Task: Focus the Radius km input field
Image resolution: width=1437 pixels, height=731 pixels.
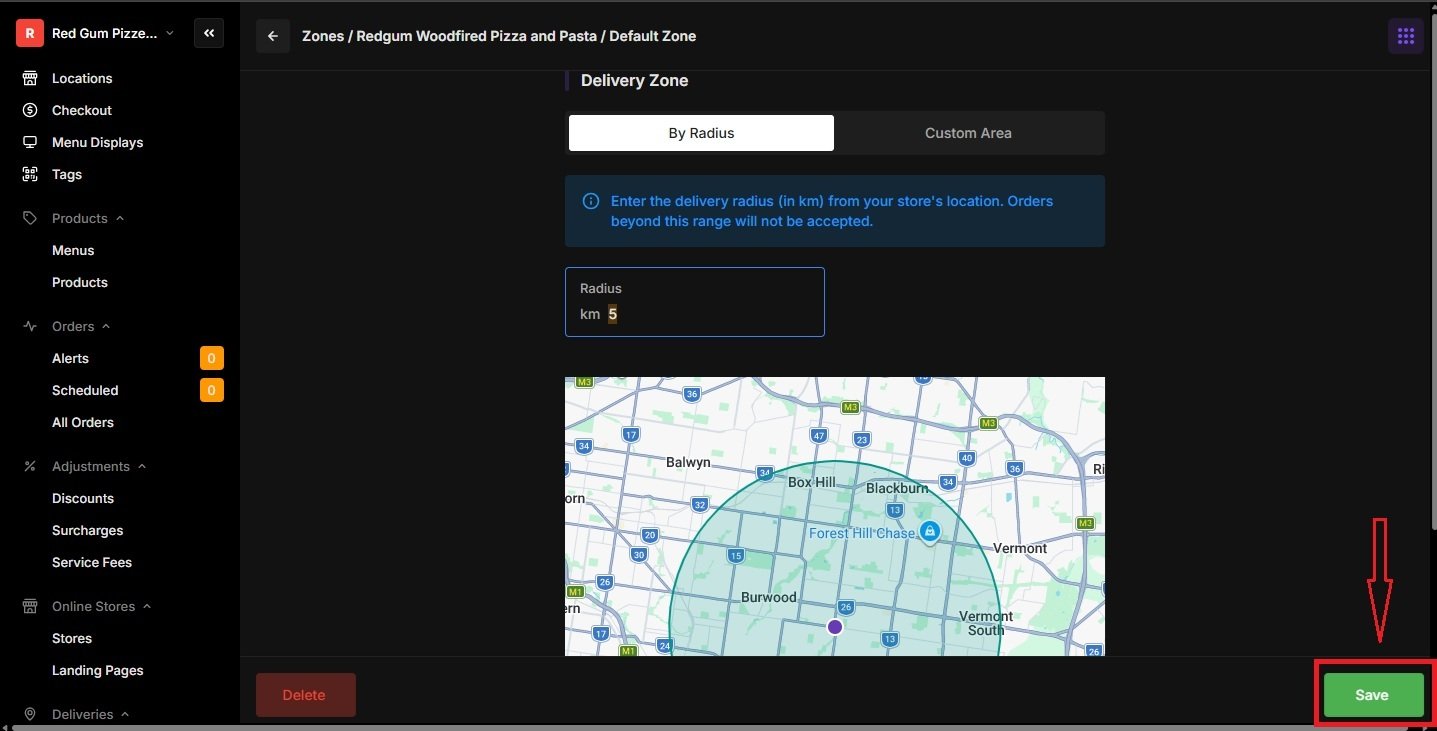Action: (x=695, y=302)
